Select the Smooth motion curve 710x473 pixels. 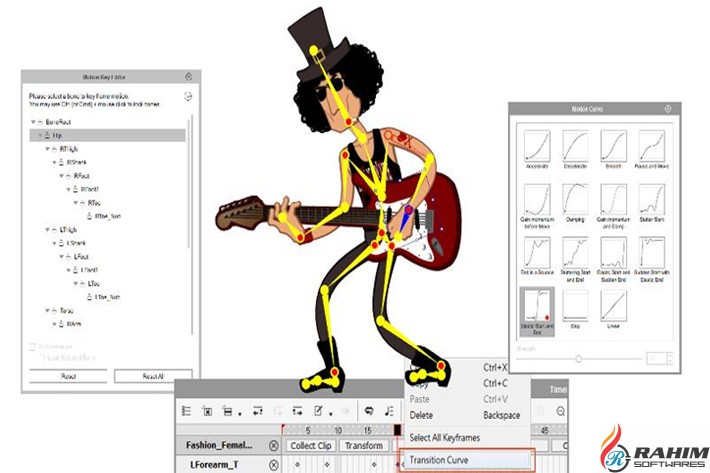pyautogui.click(x=614, y=149)
